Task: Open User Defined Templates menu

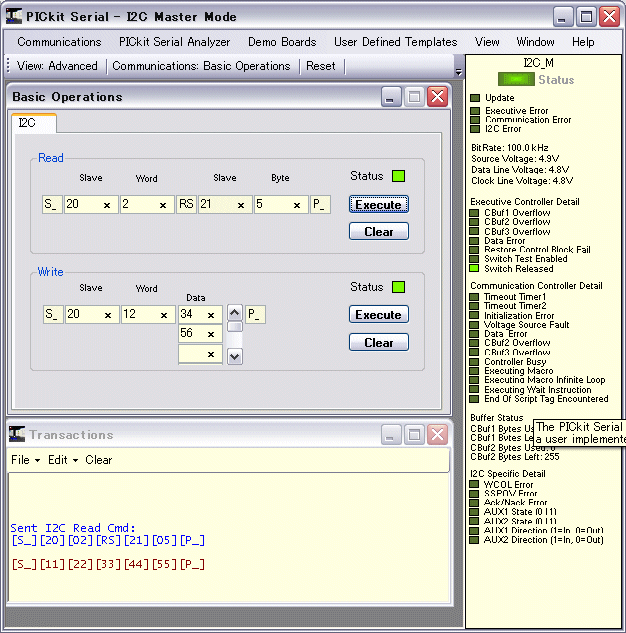Action: 396,42
